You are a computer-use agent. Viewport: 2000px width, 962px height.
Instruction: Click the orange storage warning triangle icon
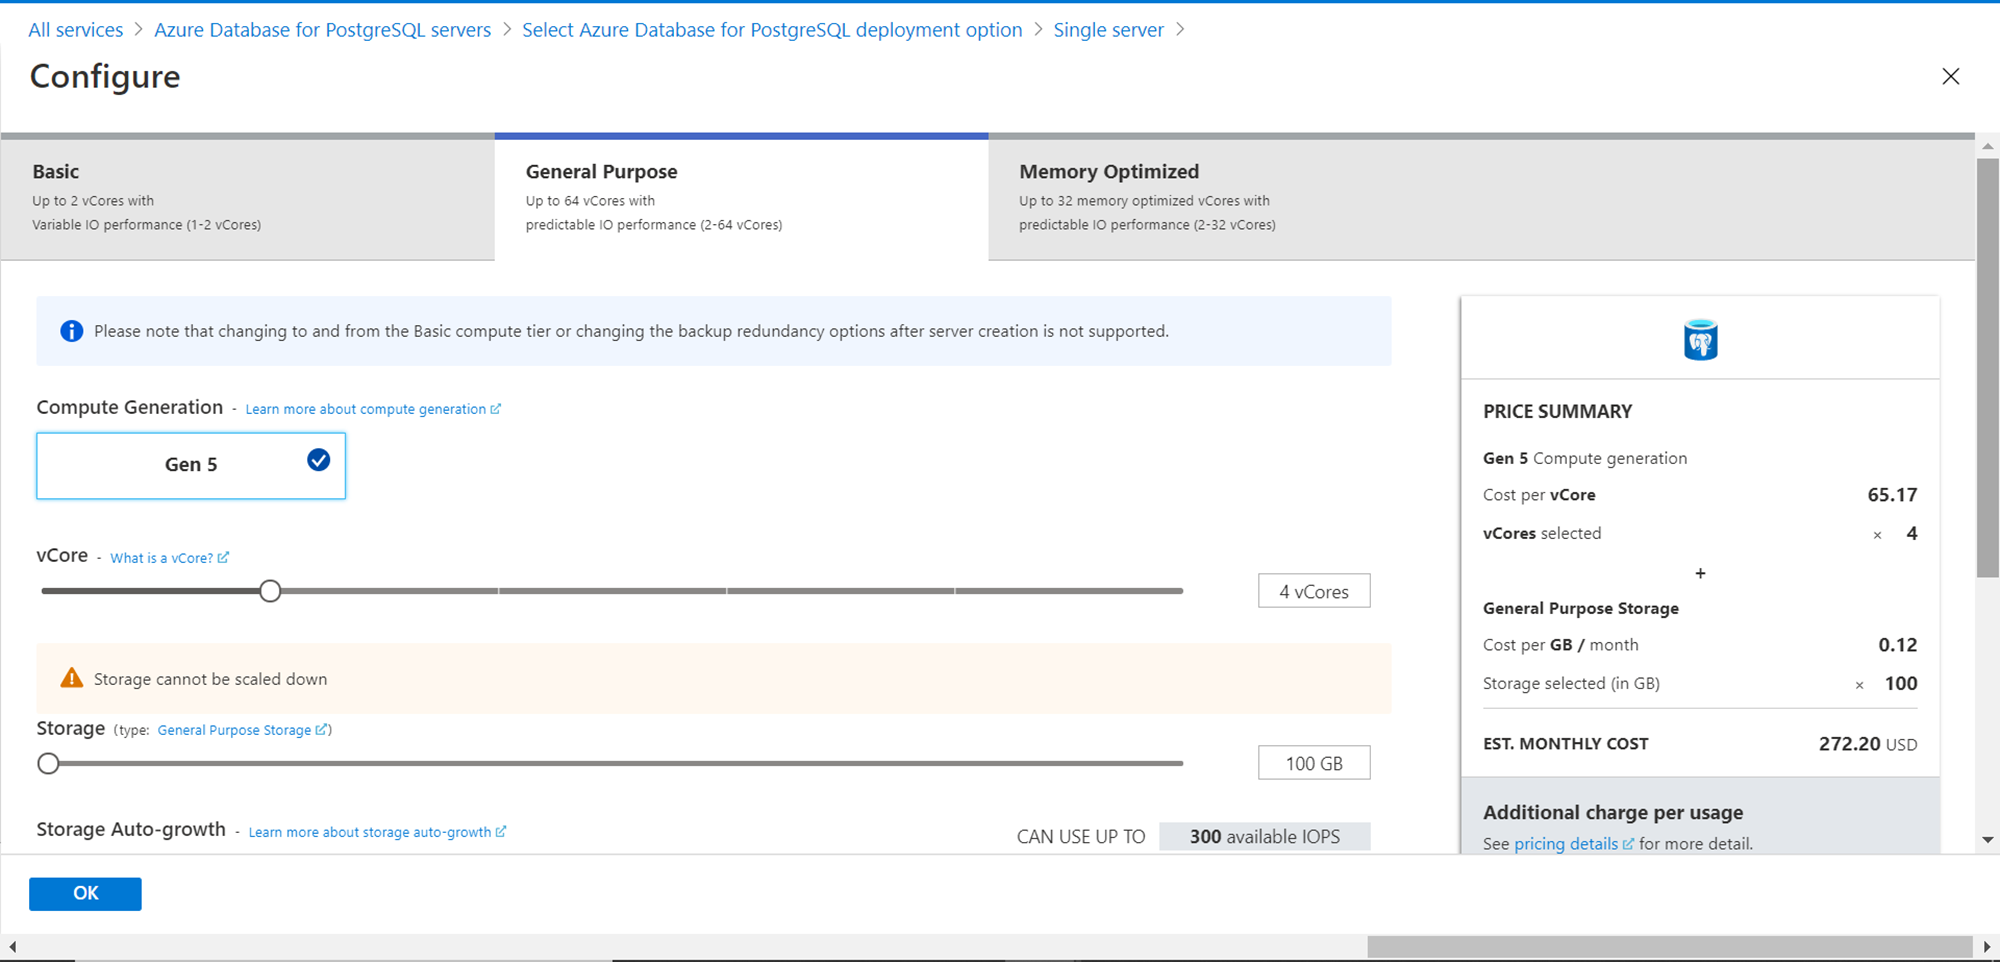[x=71, y=678]
